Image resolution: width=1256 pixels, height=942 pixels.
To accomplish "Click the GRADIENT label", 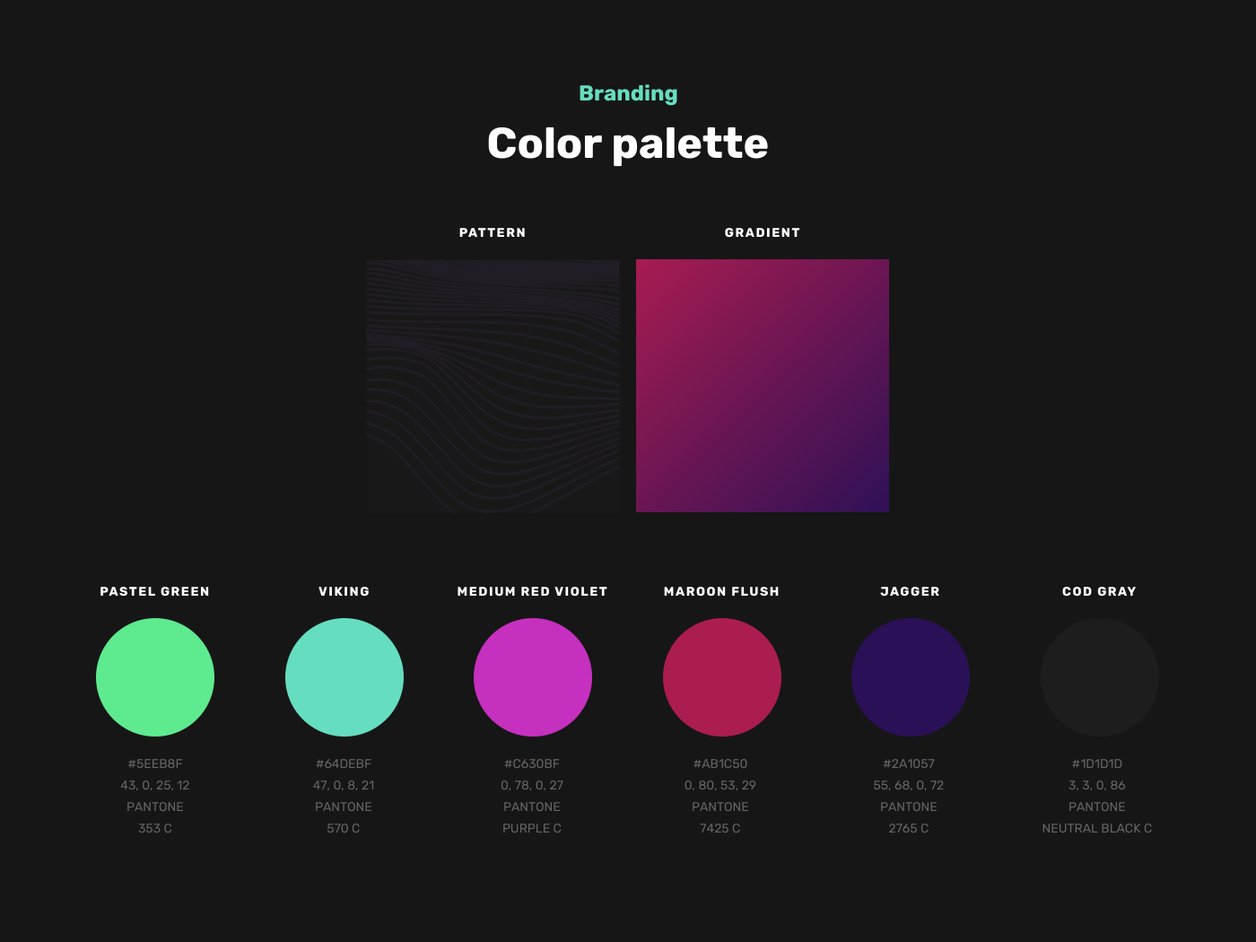I will 762,233.
